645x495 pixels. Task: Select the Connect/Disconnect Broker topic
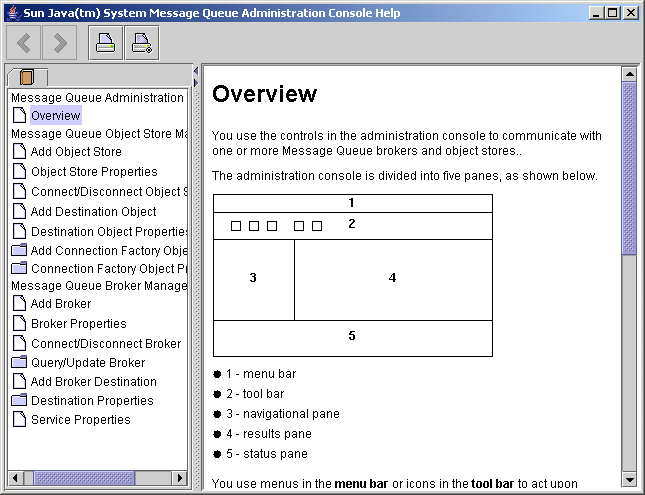click(106, 344)
